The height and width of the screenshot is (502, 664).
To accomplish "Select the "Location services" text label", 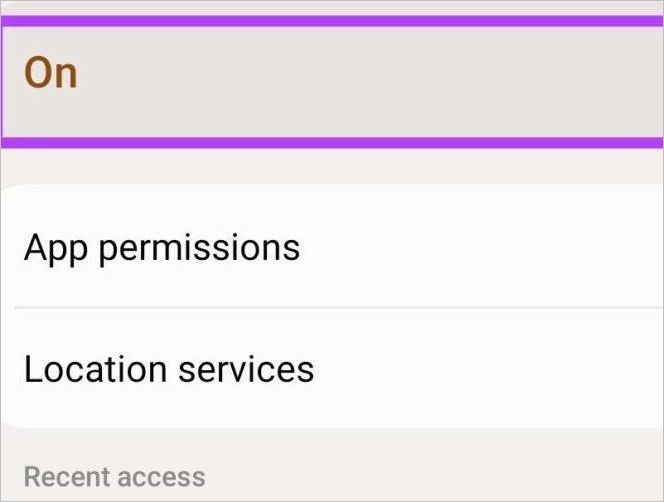I will point(169,369).
